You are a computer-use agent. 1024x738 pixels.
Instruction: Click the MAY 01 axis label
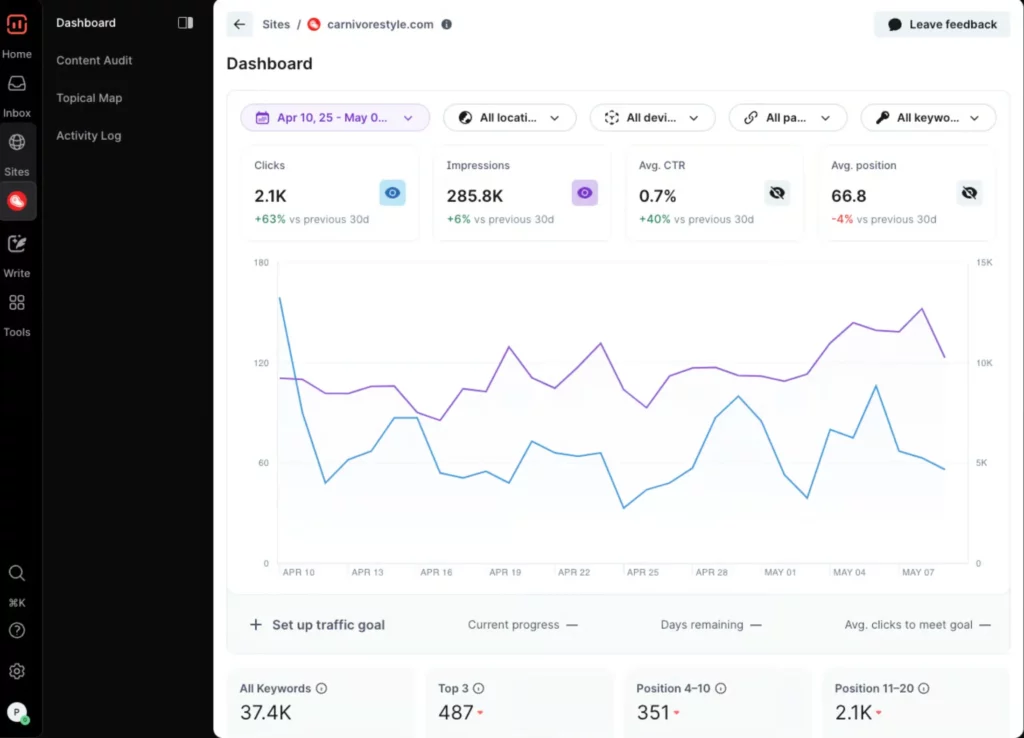(780, 572)
